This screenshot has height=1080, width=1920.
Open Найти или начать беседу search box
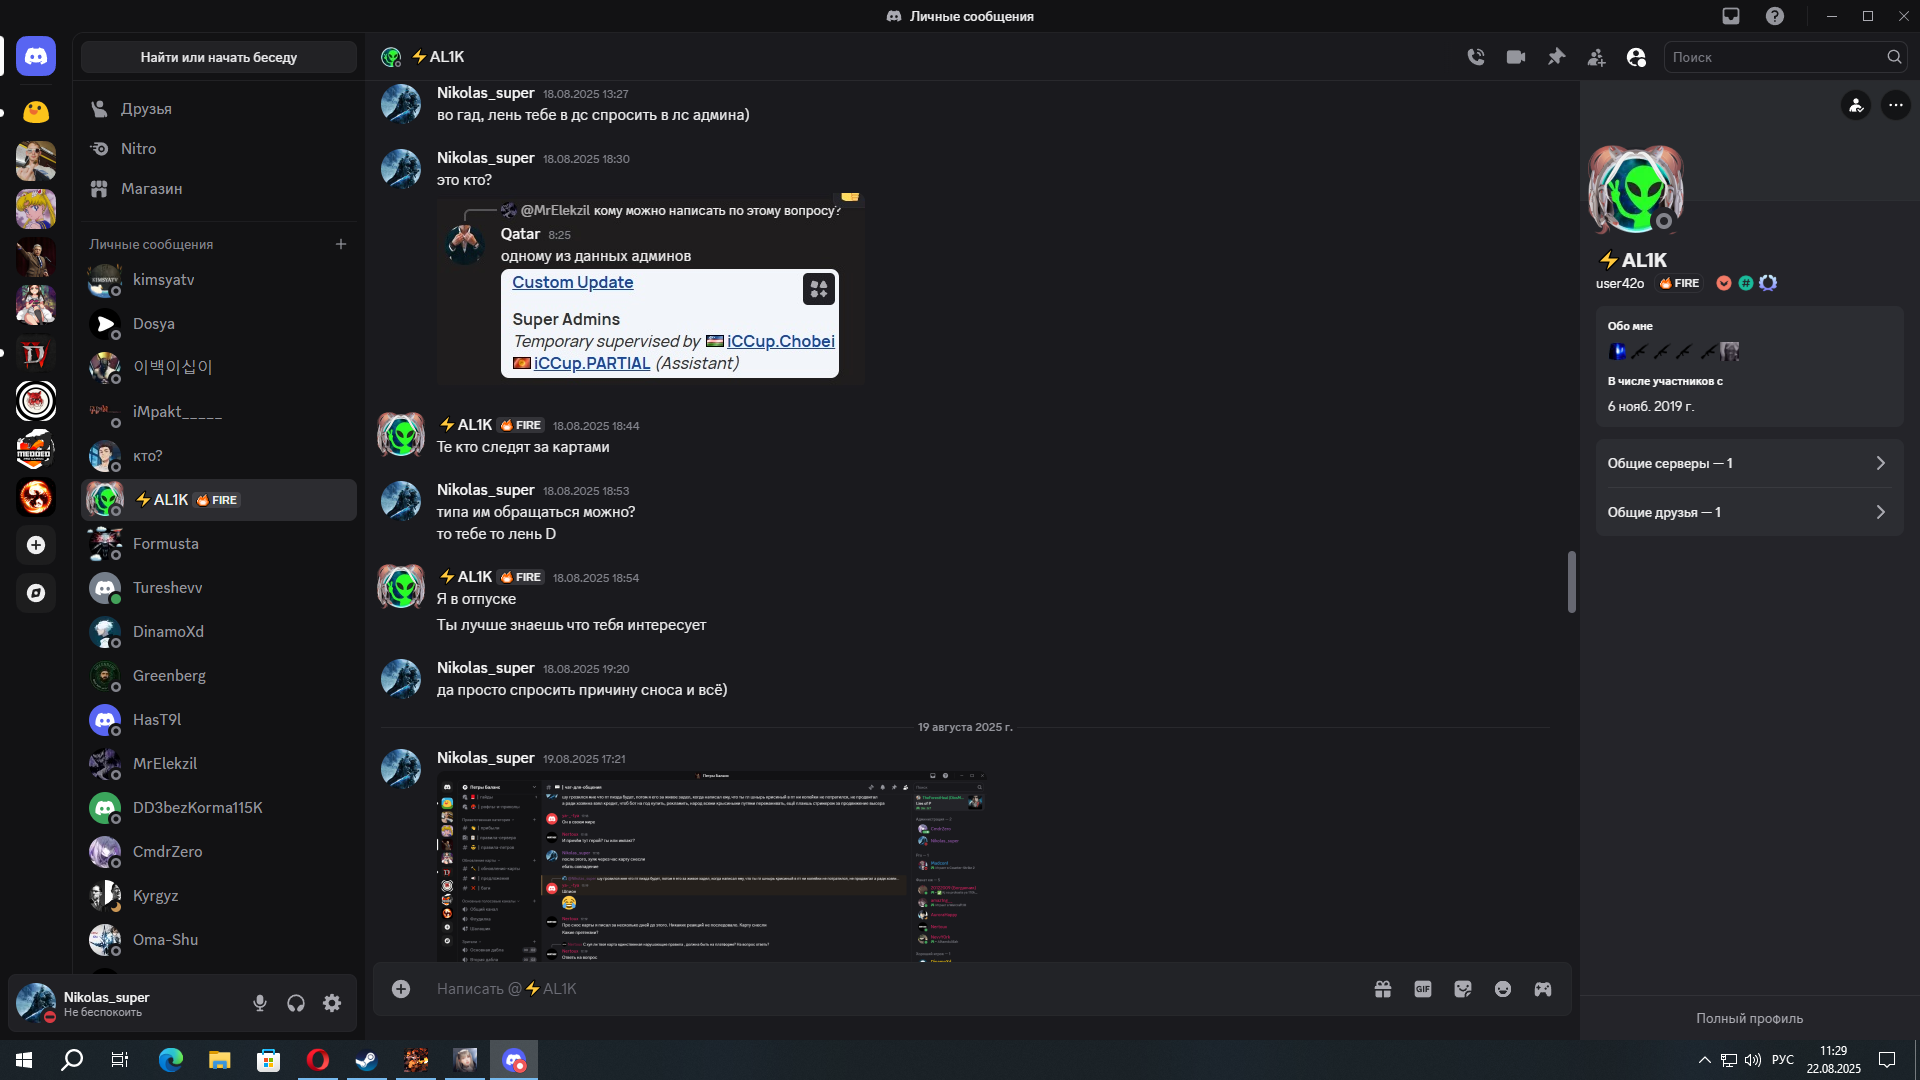click(x=219, y=57)
